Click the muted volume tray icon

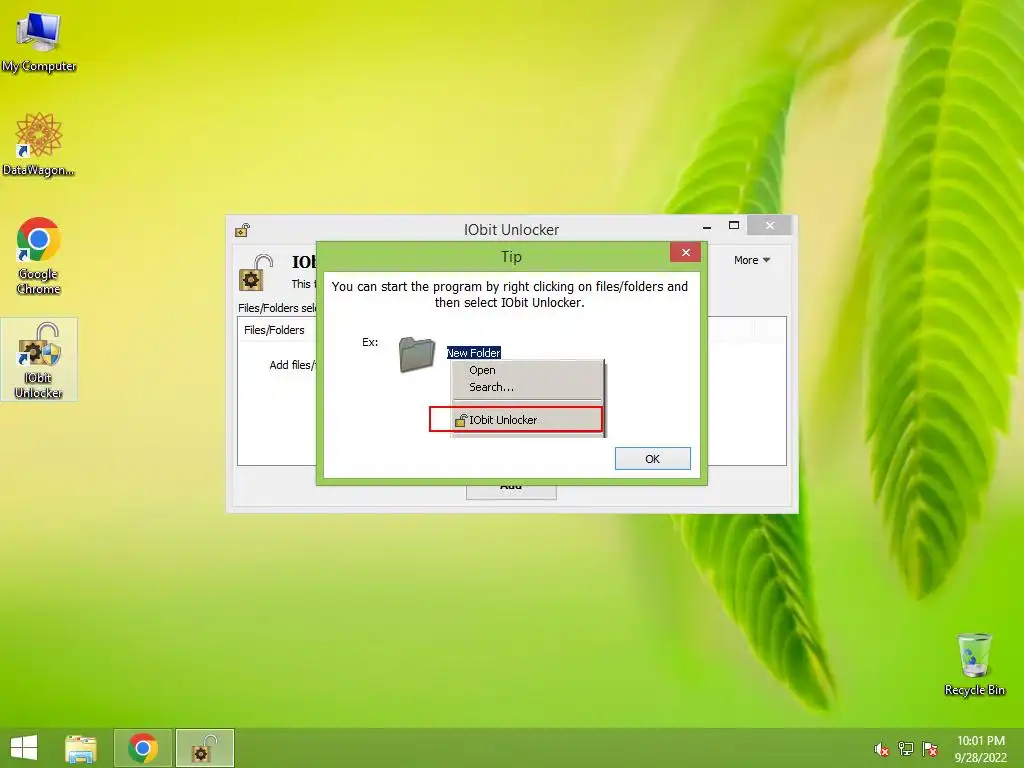[x=881, y=749]
